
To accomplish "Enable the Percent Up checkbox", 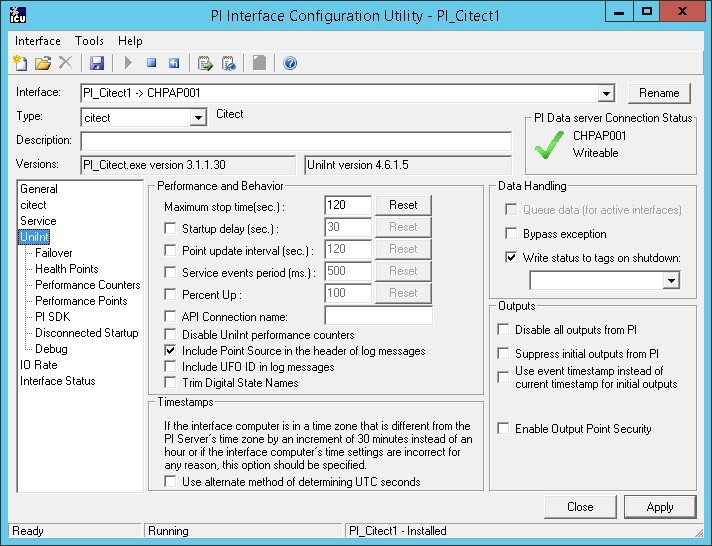I will tap(170, 294).
